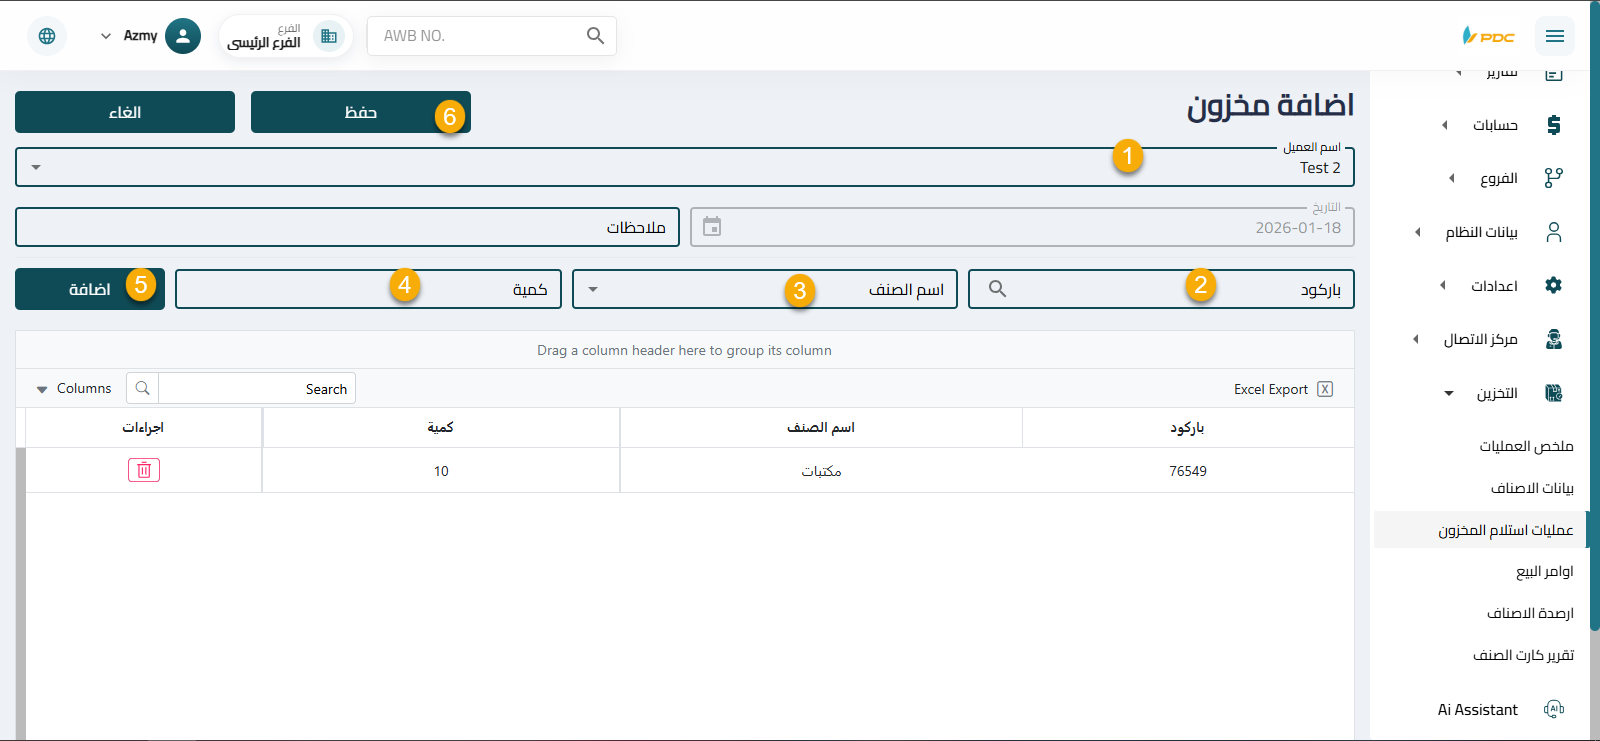The width and height of the screenshot is (1600, 741).
Task: Click the branches icon beside الفروع
Action: coord(1553,178)
